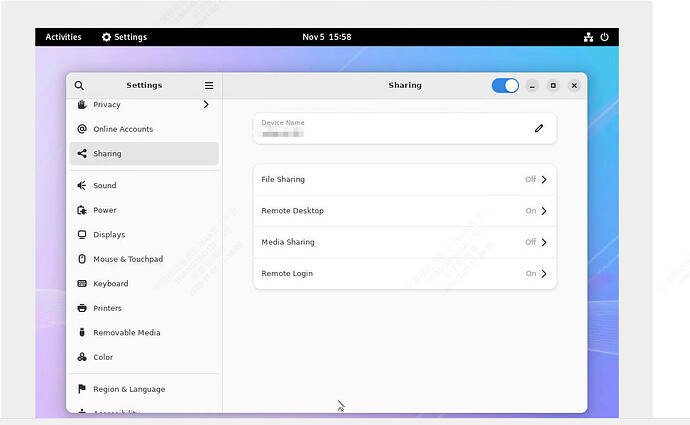
Task: Select Mouse & Touchpad in sidebar
Action: coord(127,259)
